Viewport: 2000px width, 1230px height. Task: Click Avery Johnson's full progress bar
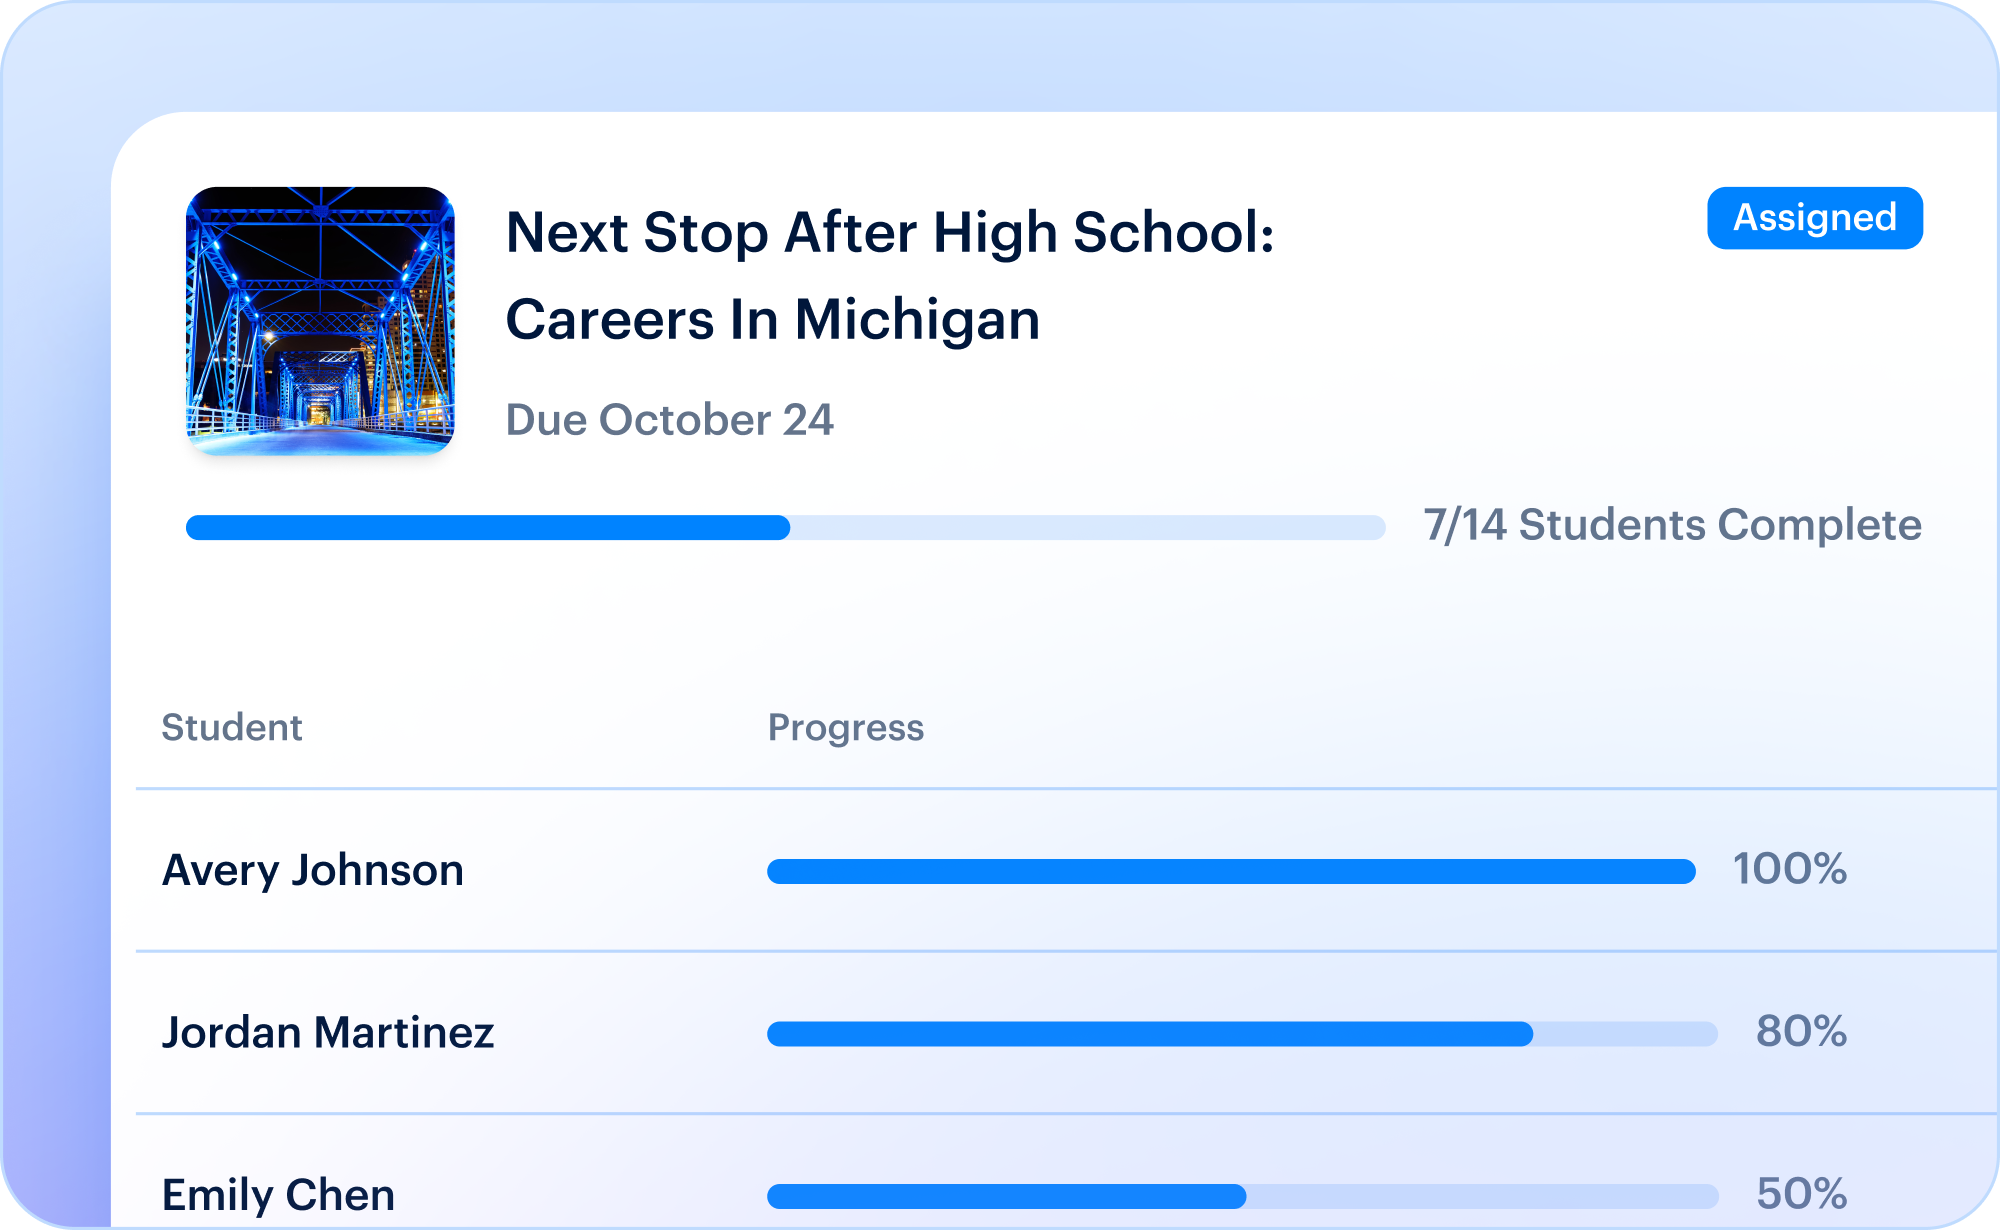point(1231,872)
